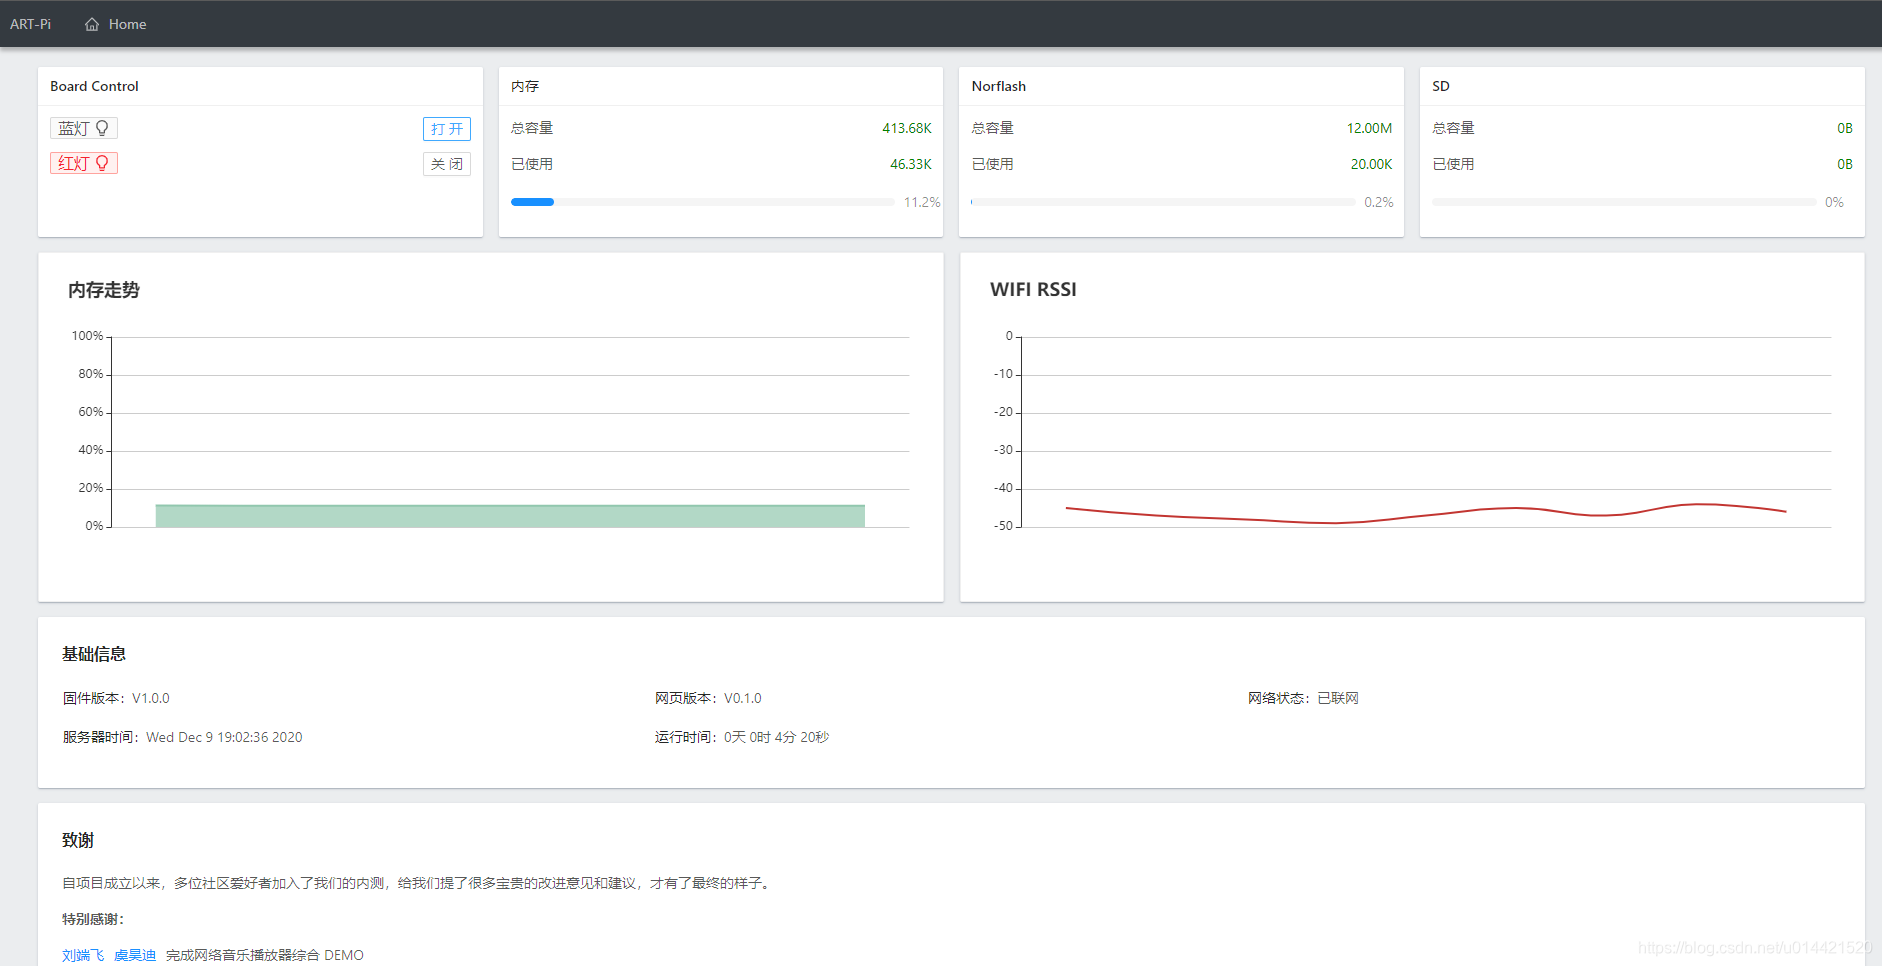Open the Home menu item

[115, 24]
